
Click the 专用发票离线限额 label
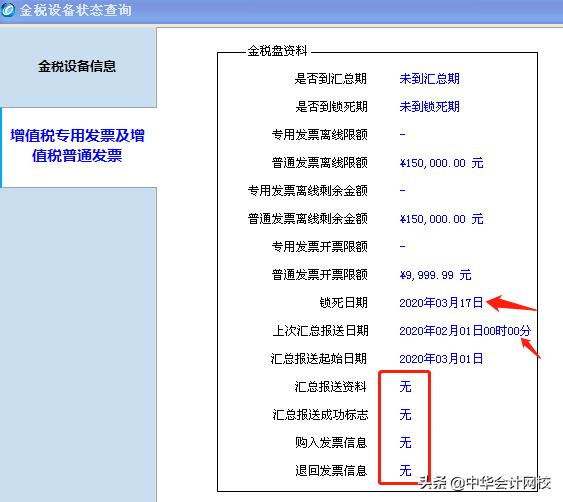(x=320, y=135)
